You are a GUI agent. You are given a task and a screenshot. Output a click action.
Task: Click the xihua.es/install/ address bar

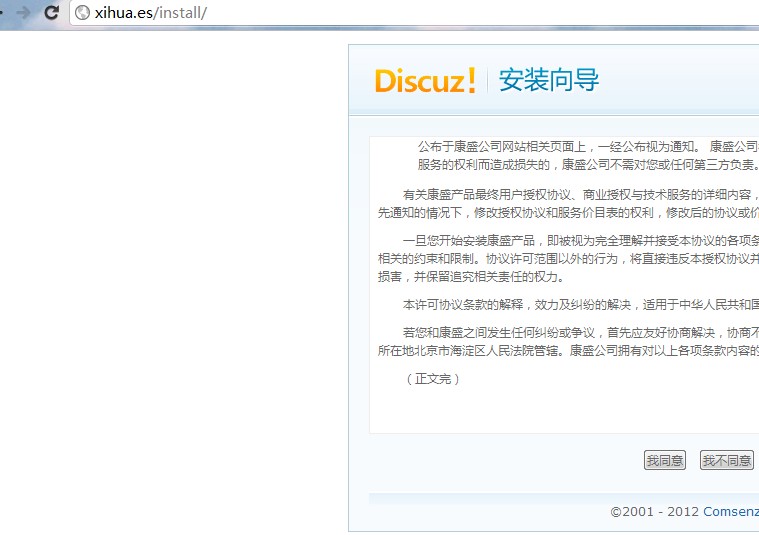414,13
